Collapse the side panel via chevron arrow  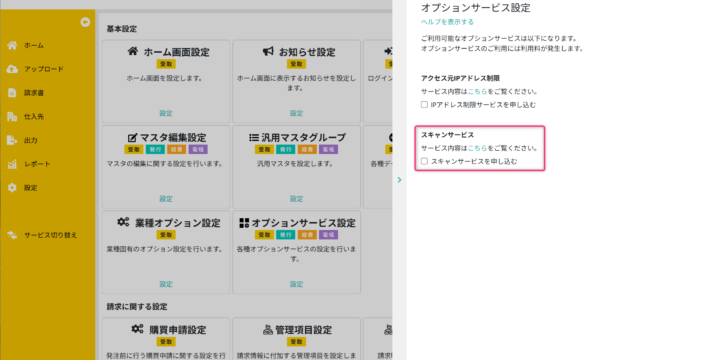tap(399, 180)
